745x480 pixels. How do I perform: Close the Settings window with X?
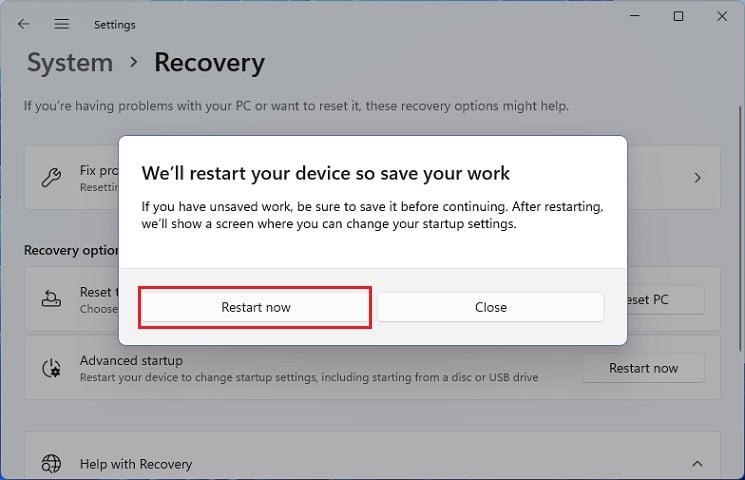(x=722, y=16)
